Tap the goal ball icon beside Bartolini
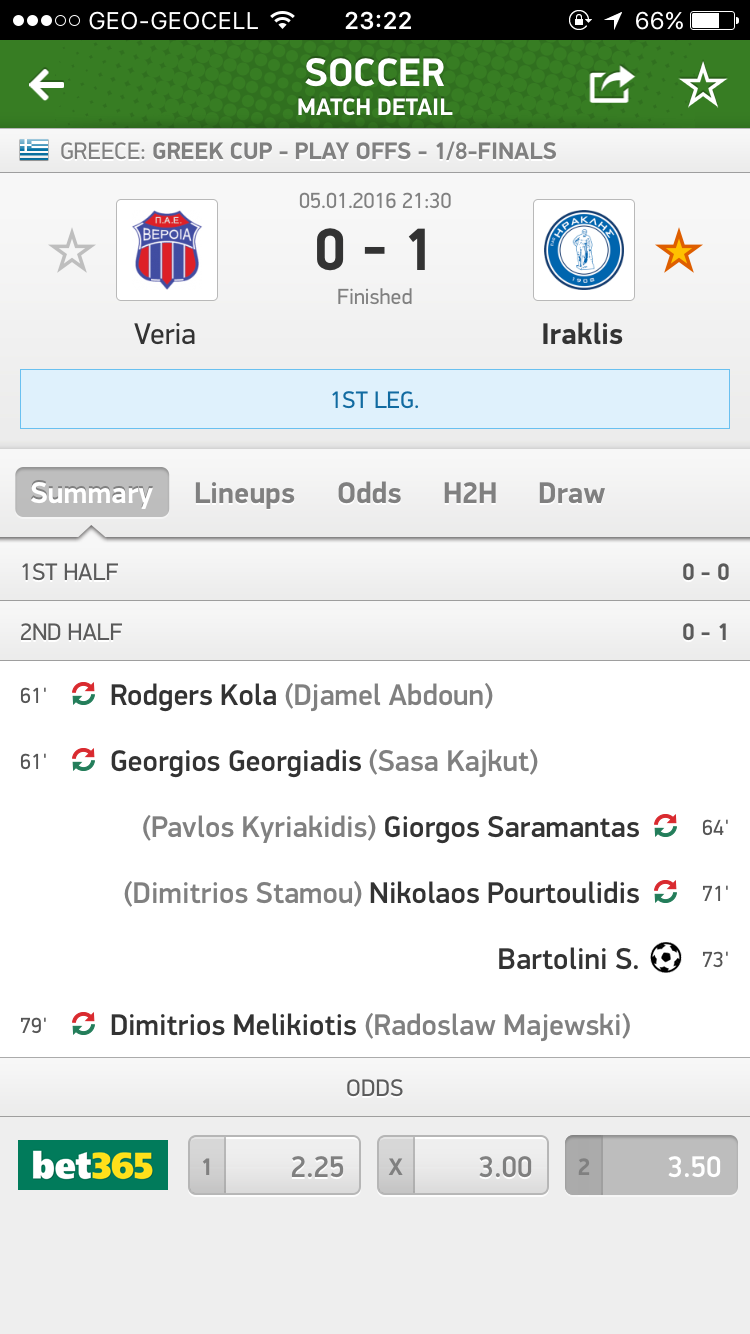This screenshot has height=1334, width=750. click(665, 959)
